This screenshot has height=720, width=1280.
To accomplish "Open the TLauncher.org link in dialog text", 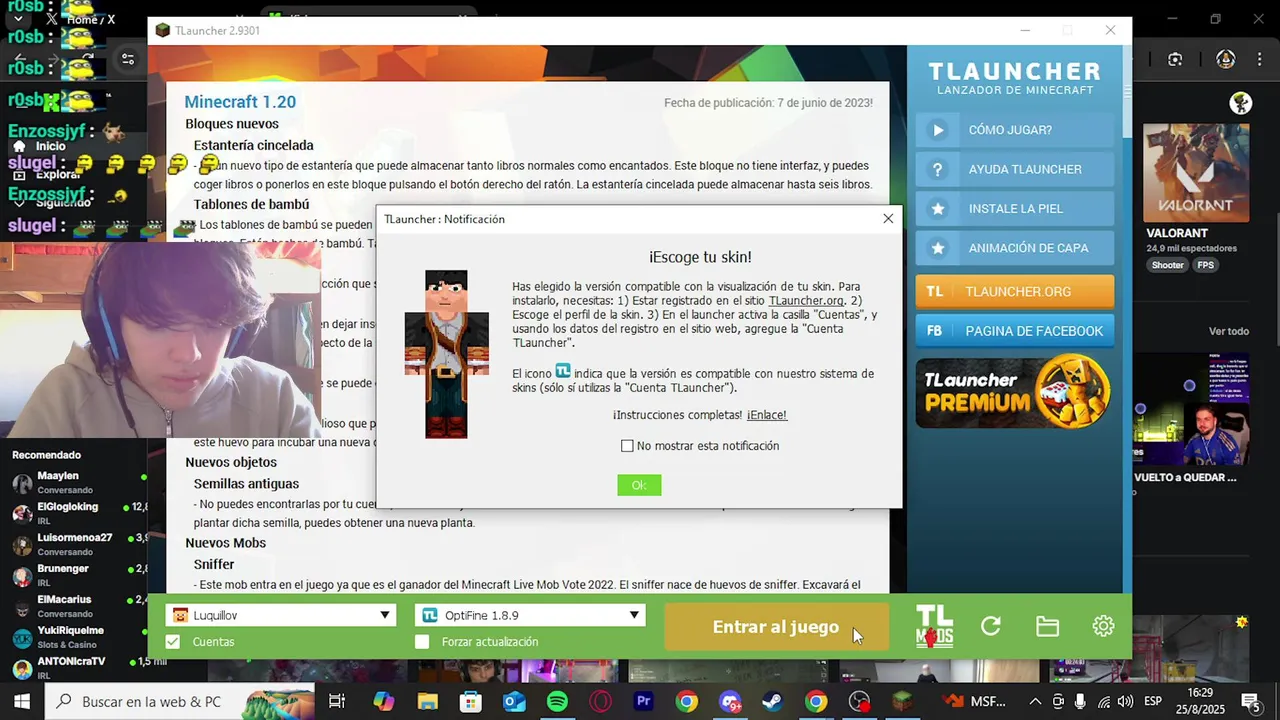I will [x=806, y=301].
